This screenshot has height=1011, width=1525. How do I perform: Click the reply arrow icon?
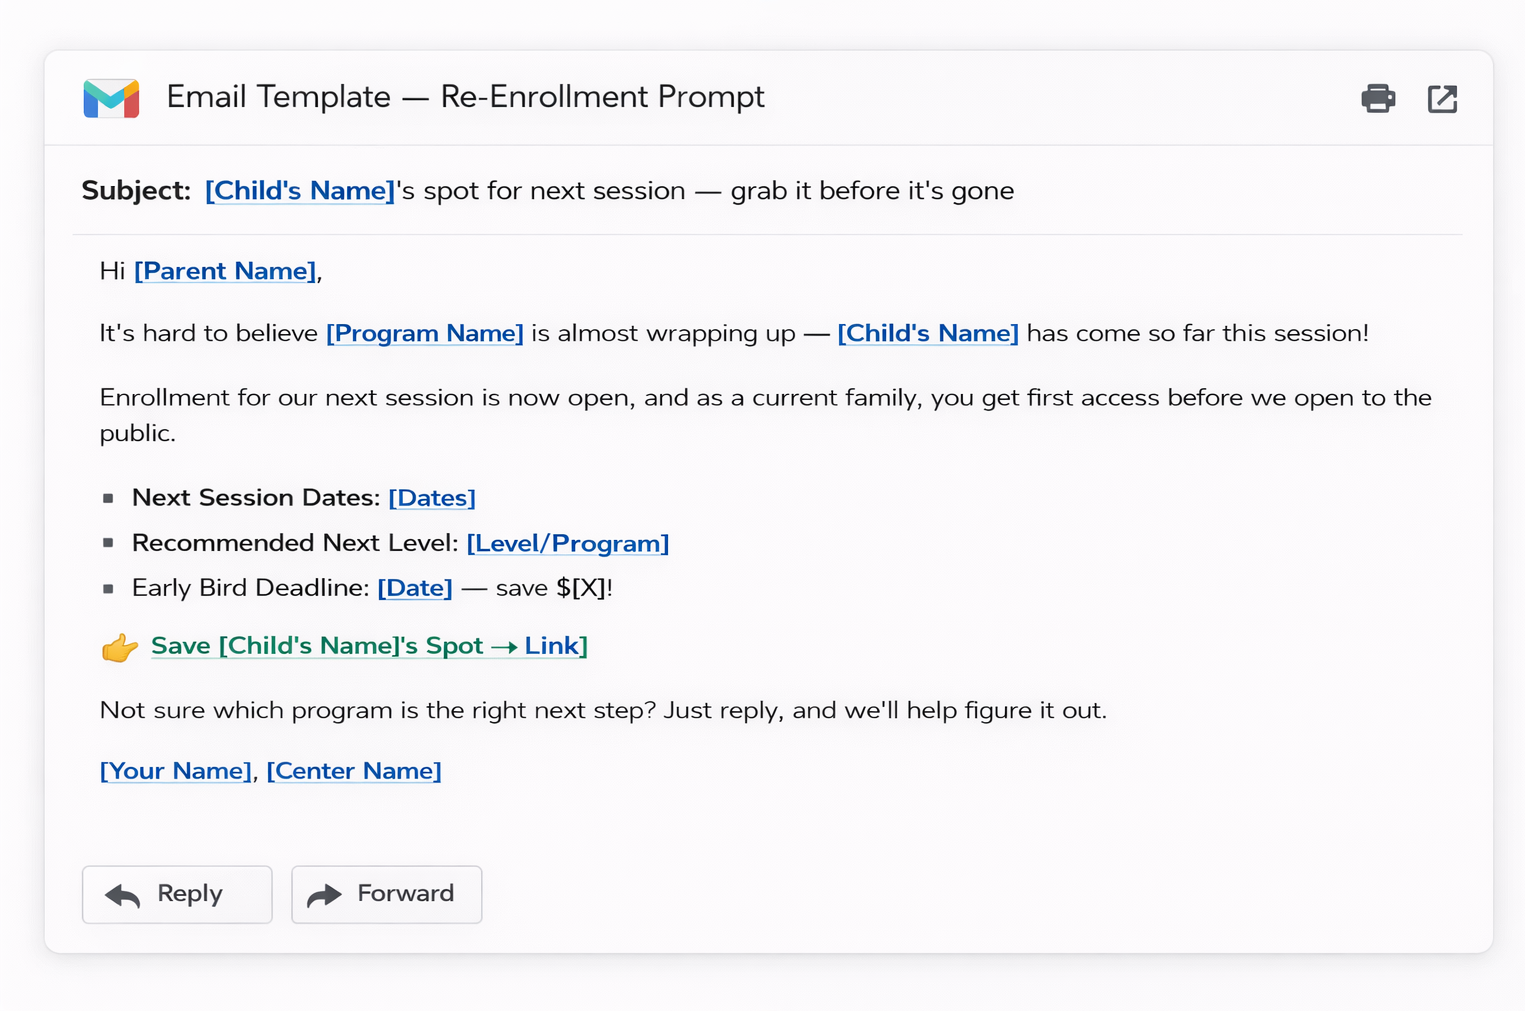(122, 894)
